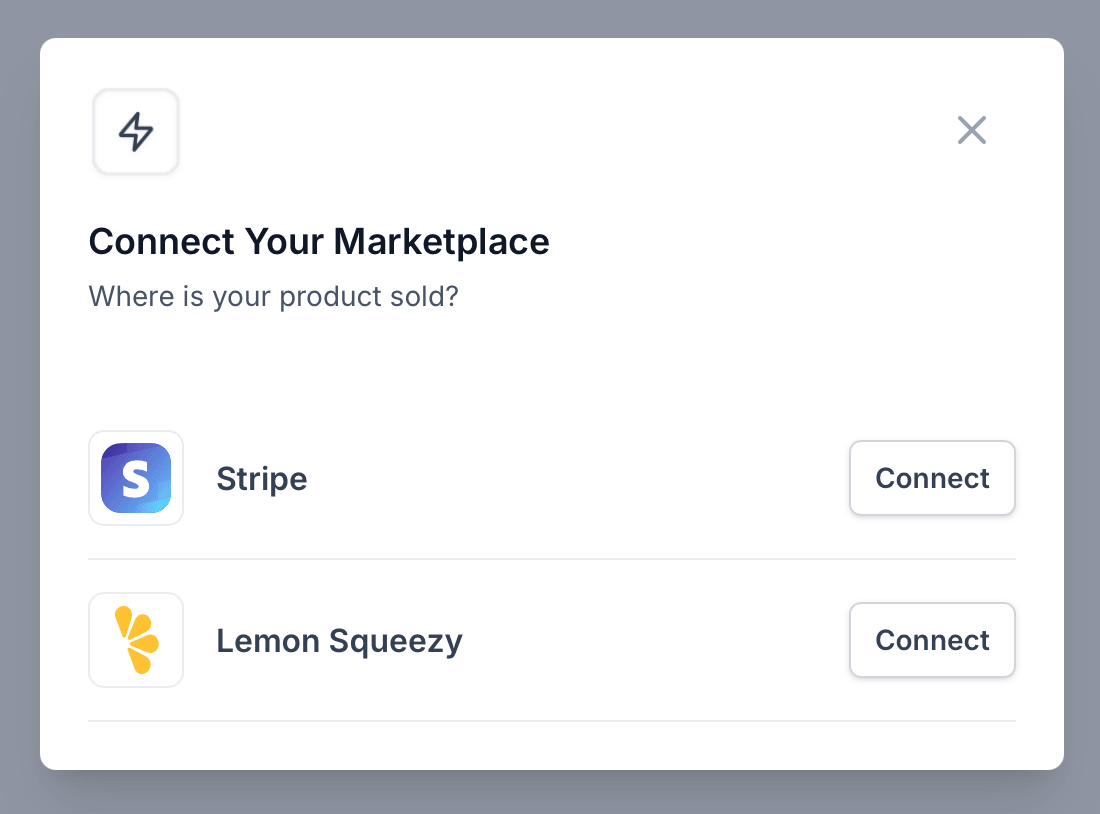Dismiss the Connect Your Marketplace dialog

pyautogui.click(x=971, y=130)
